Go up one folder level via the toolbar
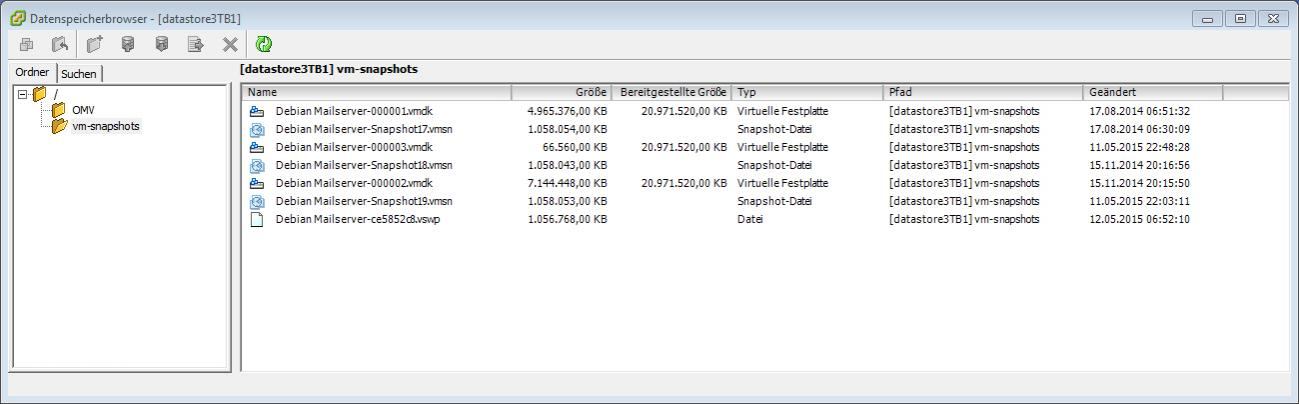Viewport: 1299px width, 404px height. click(60, 44)
